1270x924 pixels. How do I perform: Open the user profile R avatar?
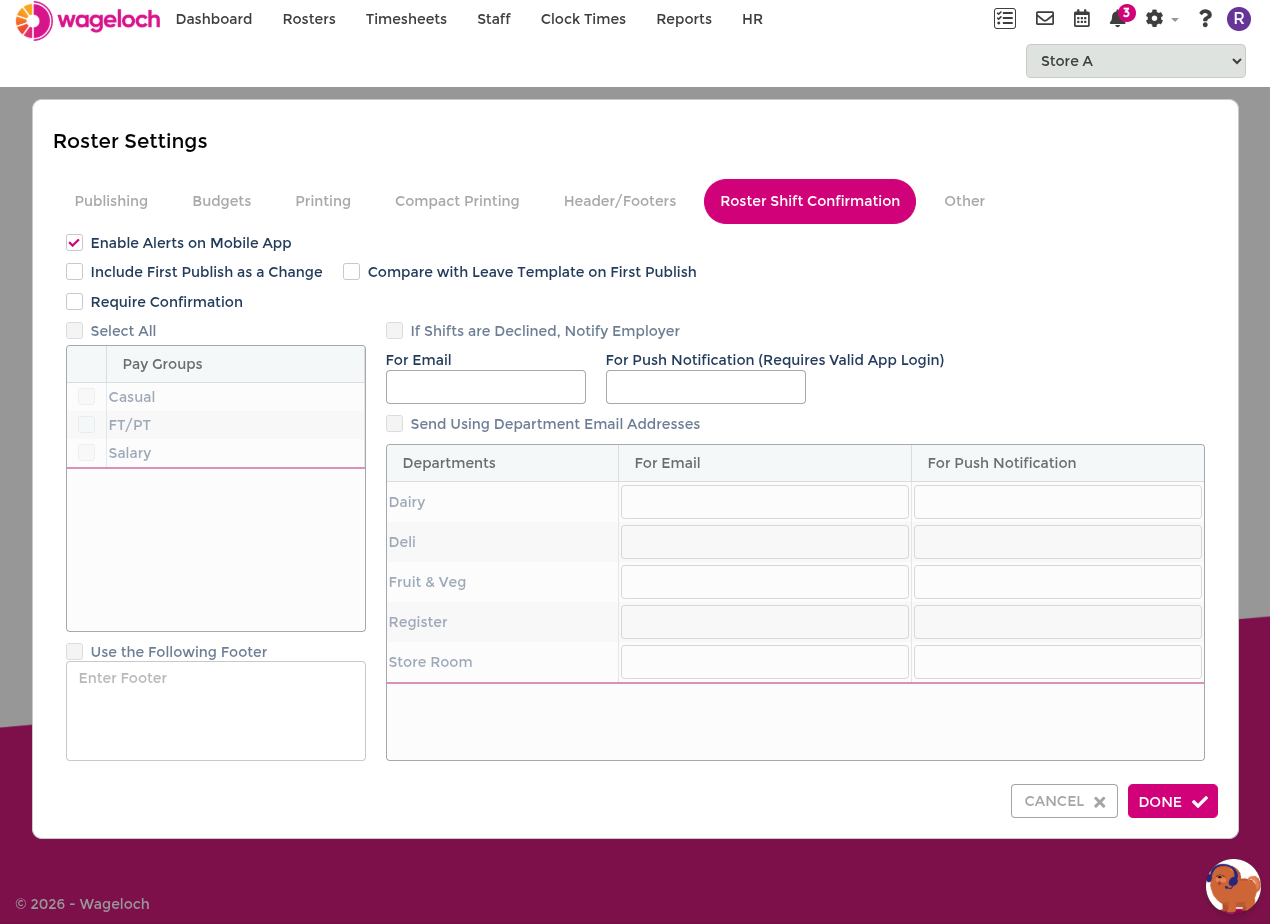click(1239, 18)
